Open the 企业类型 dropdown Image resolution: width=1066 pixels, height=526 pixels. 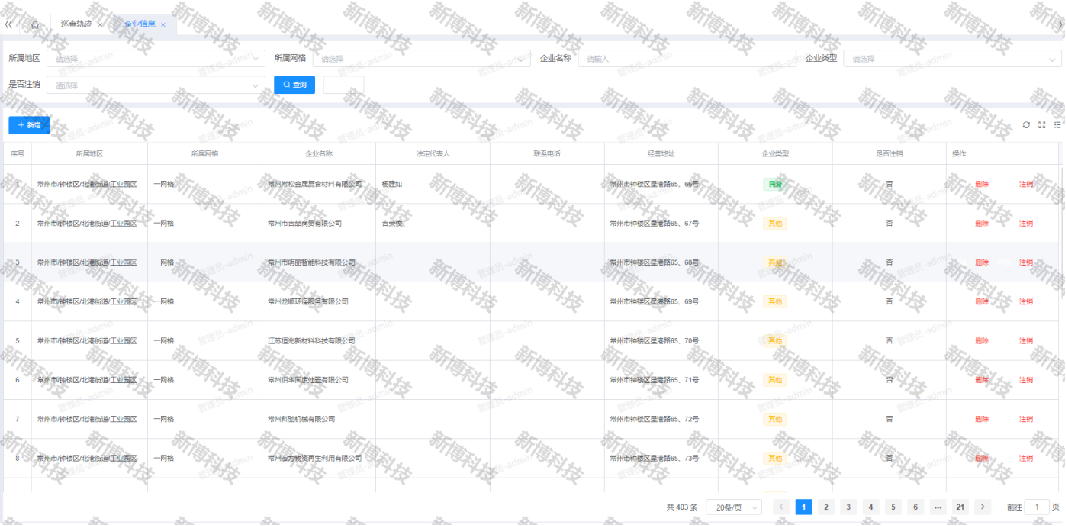952,59
